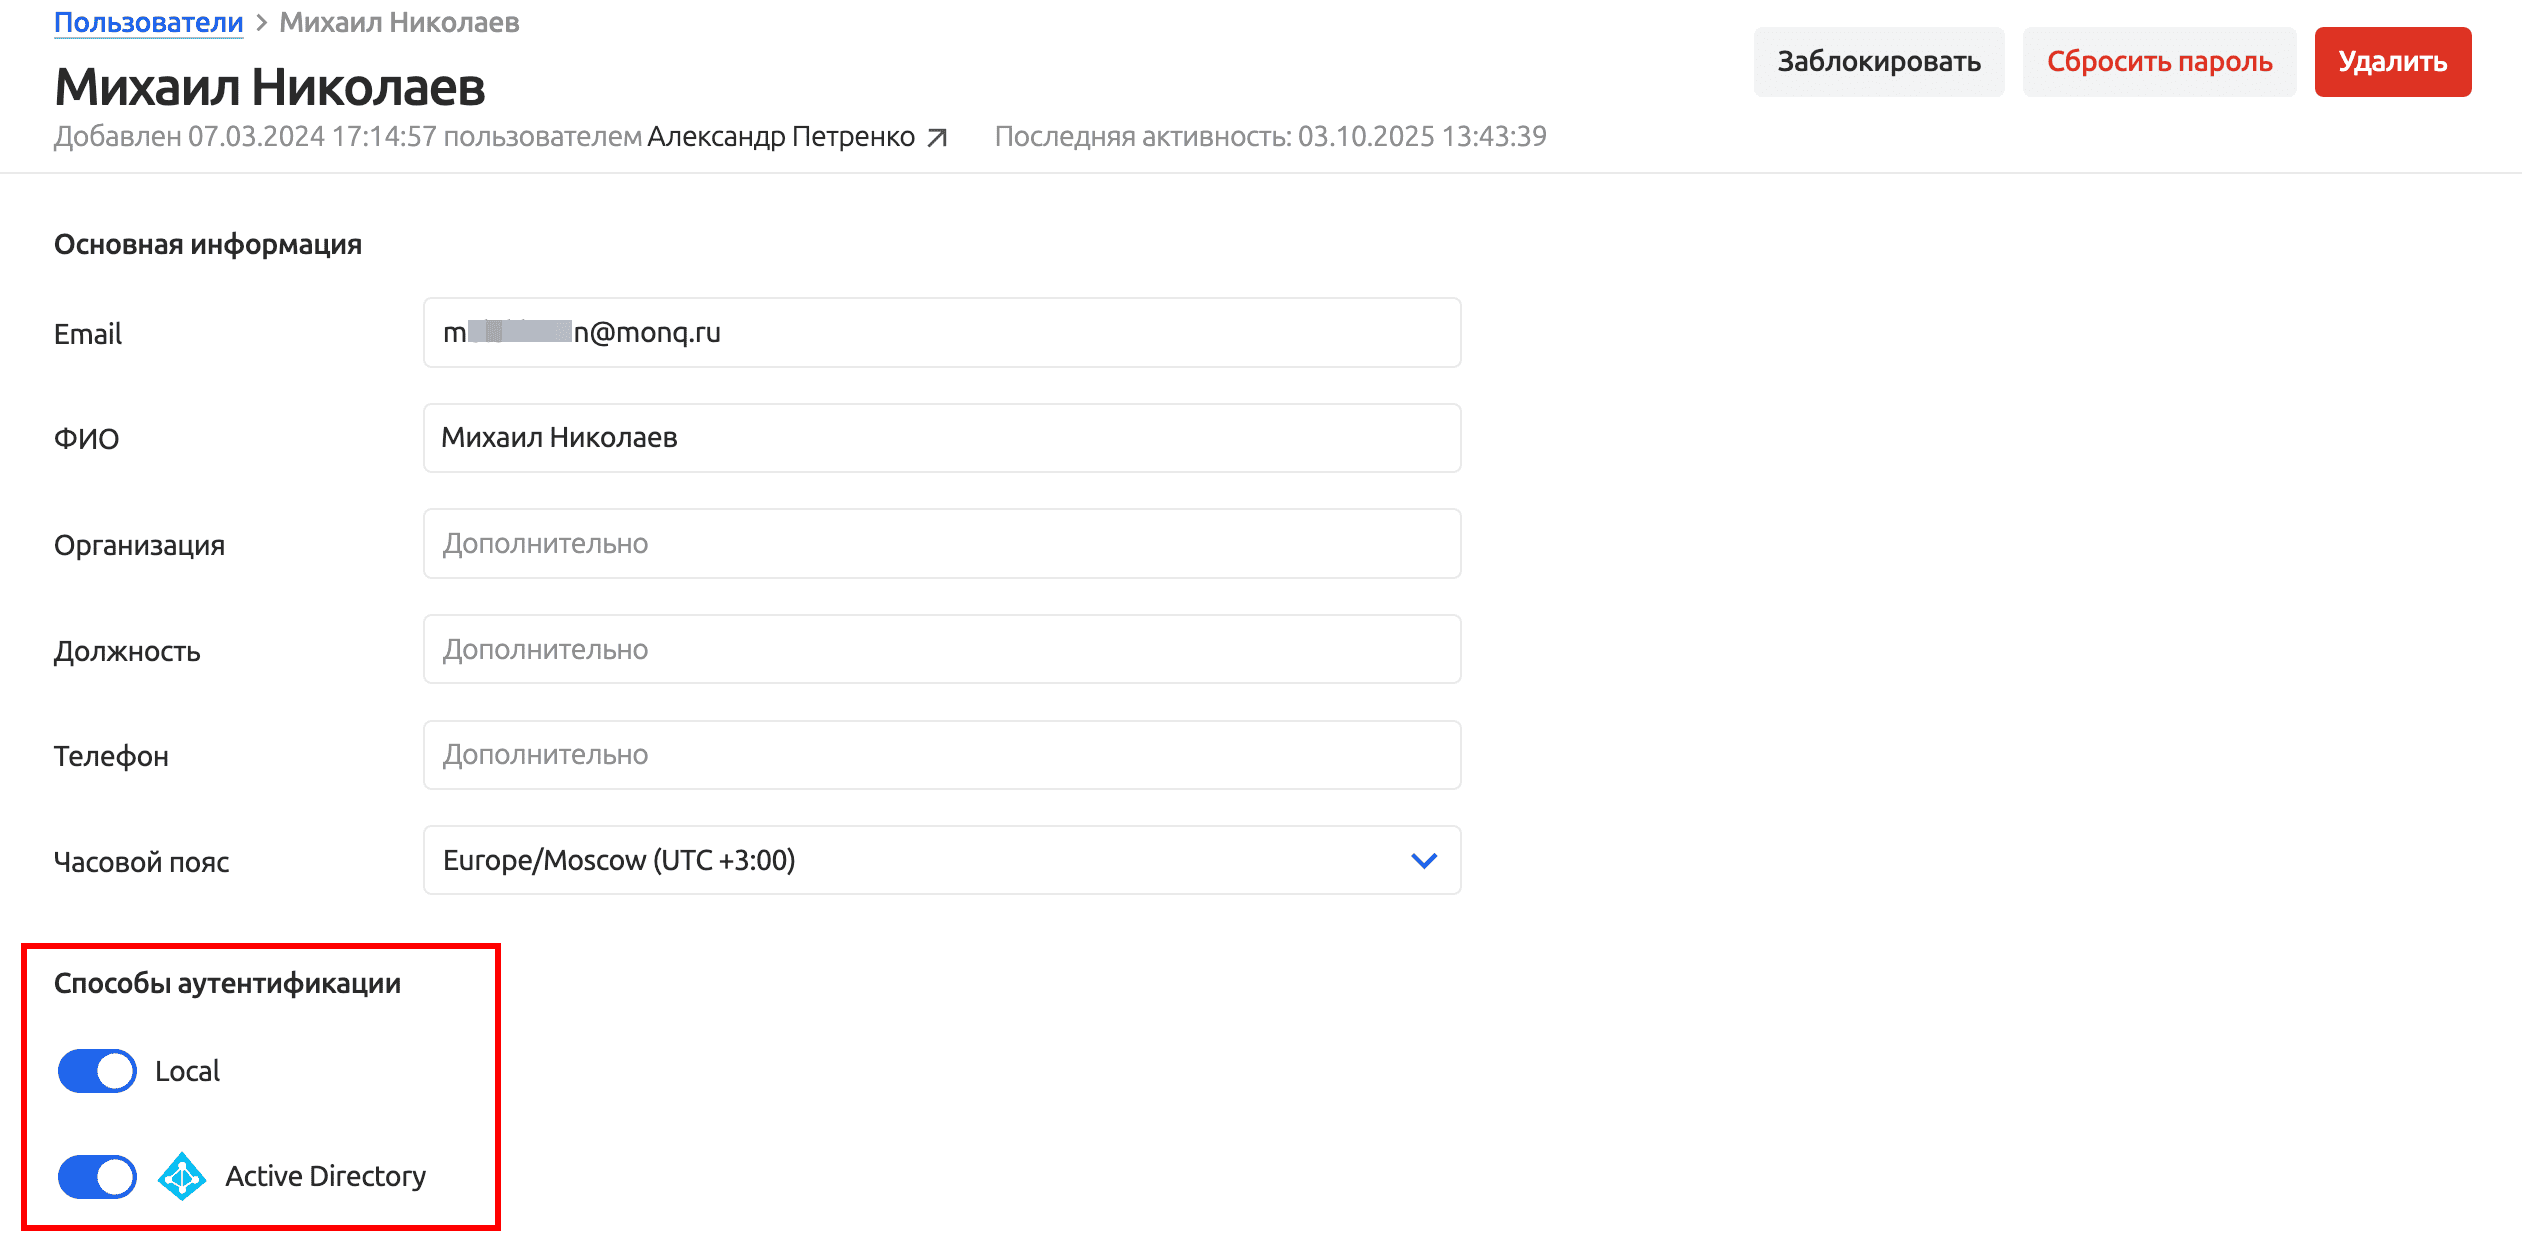The height and width of the screenshot is (1260, 2522).
Task: Go to Пользователи in the breadcrumb
Action: coord(148,23)
